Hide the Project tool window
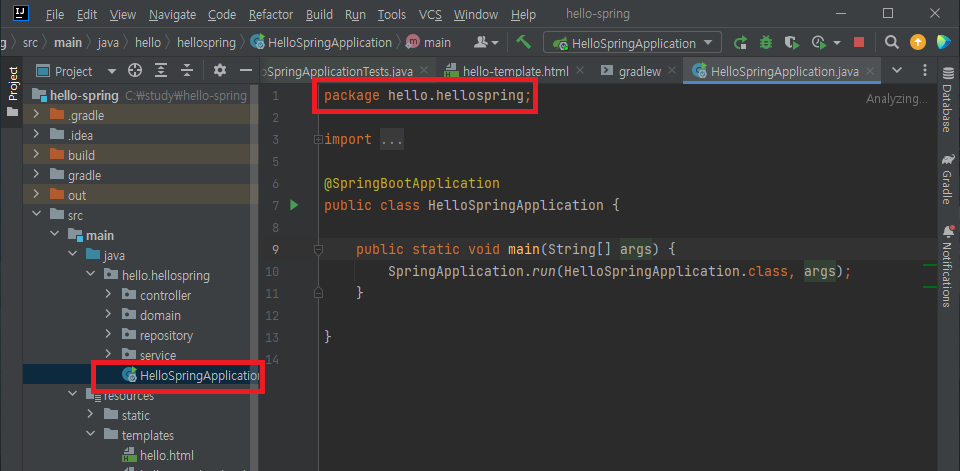 pos(246,70)
